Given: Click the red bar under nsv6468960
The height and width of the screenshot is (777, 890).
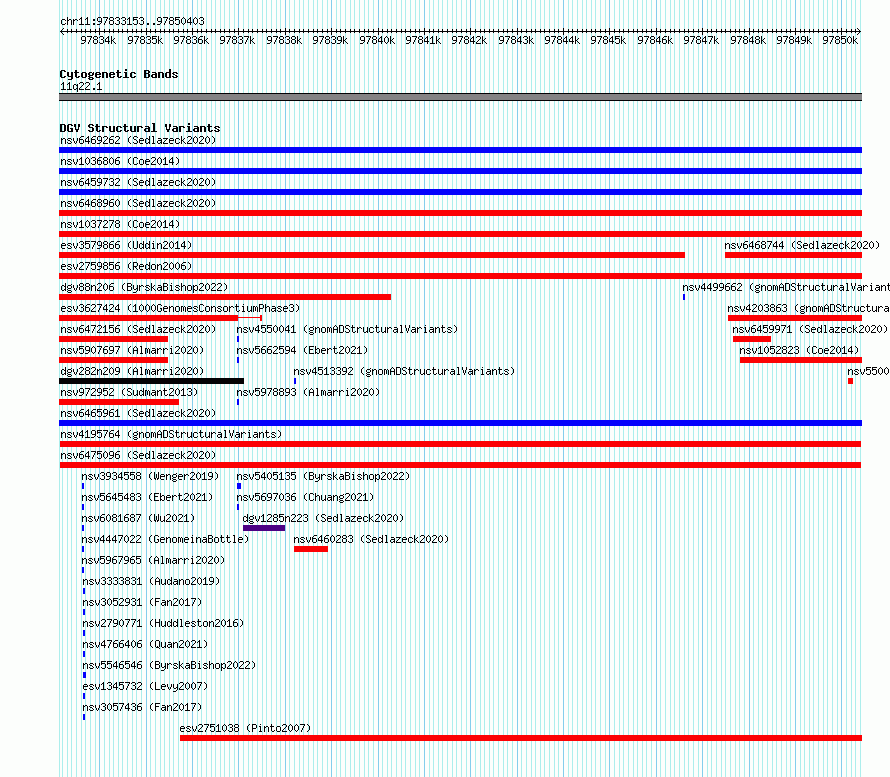Looking at the screenshot, I should pos(460,213).
